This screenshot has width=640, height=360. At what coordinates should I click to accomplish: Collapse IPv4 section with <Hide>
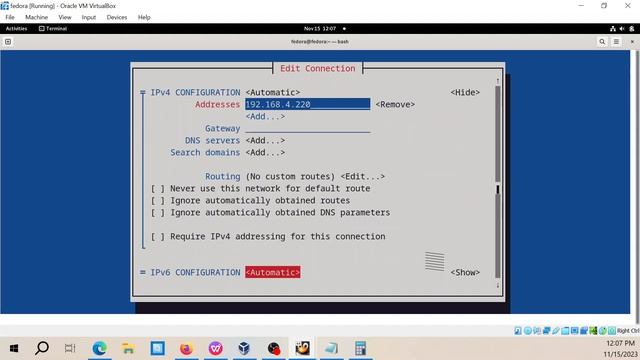[x=465, y=93]
